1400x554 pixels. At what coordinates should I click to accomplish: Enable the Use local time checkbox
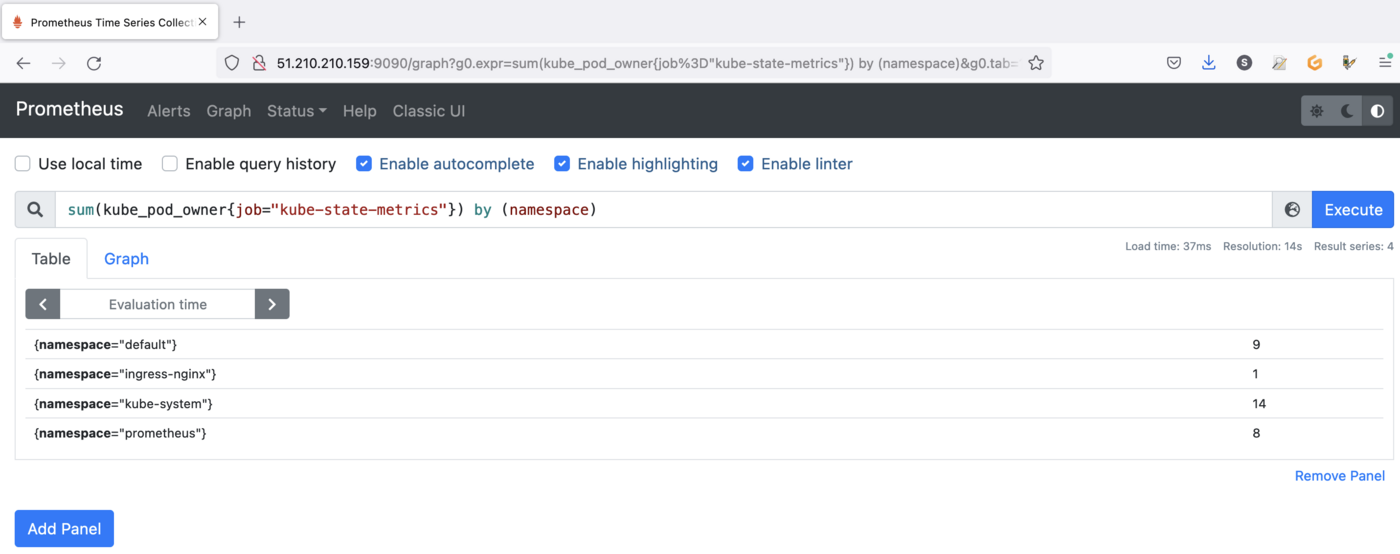[23, 164]
